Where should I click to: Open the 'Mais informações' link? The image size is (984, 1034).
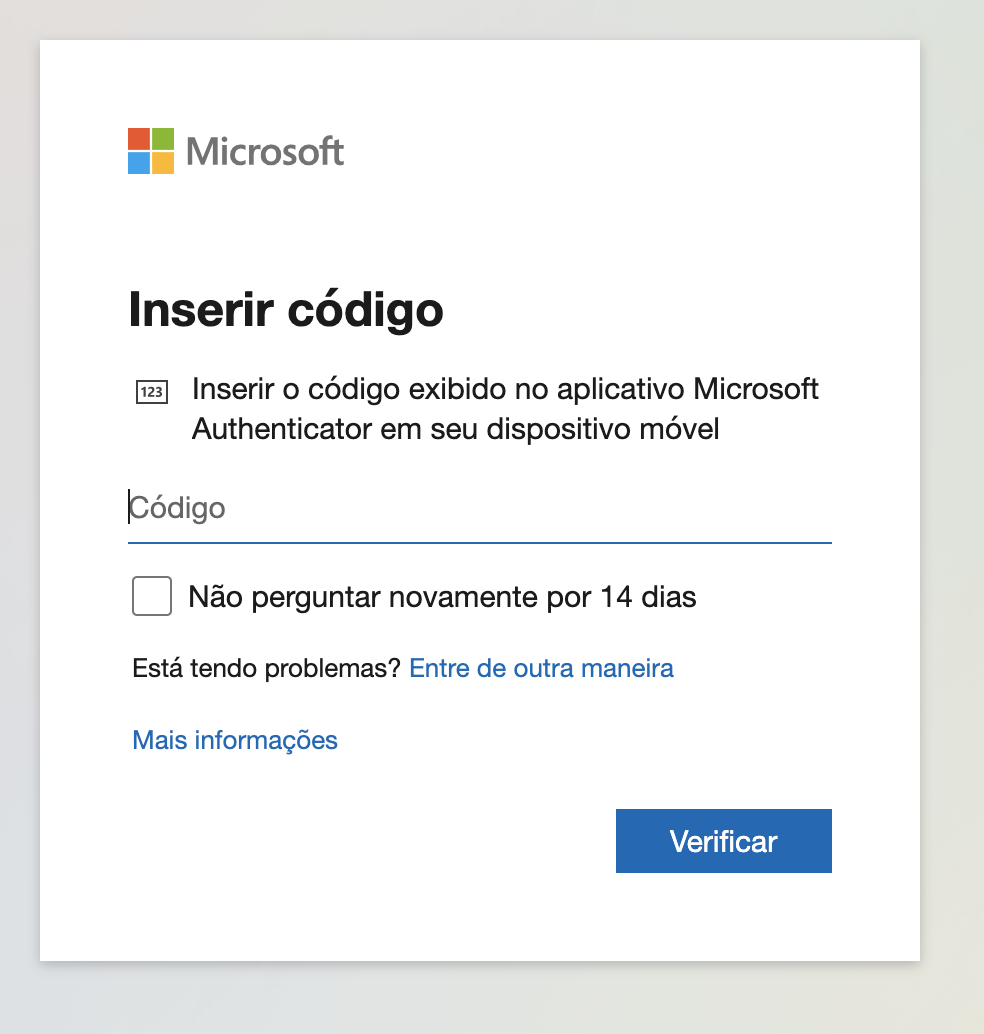click(x=235, y=741)
